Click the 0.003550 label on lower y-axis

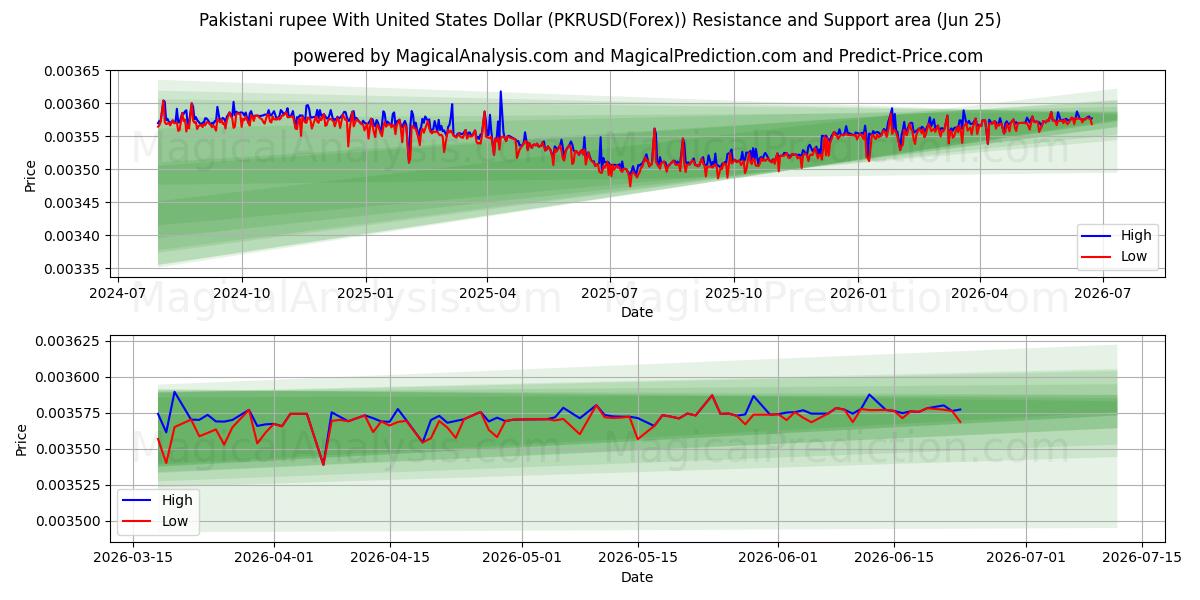[x=68, y=449]
